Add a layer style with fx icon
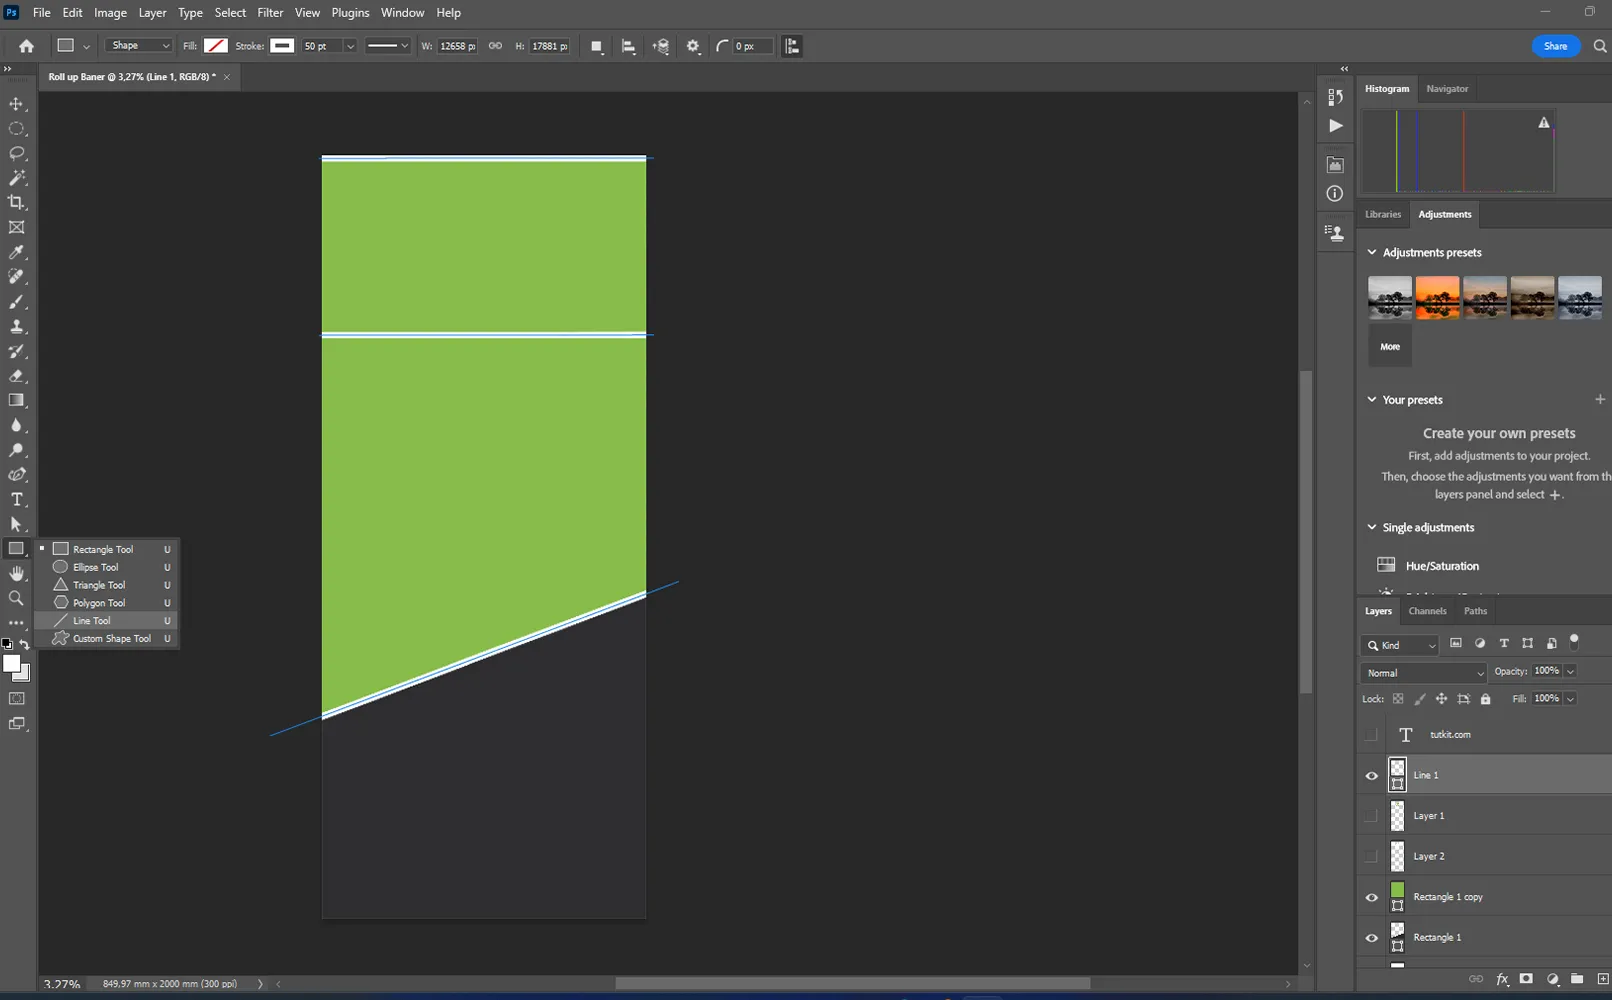 [1502, 980]
